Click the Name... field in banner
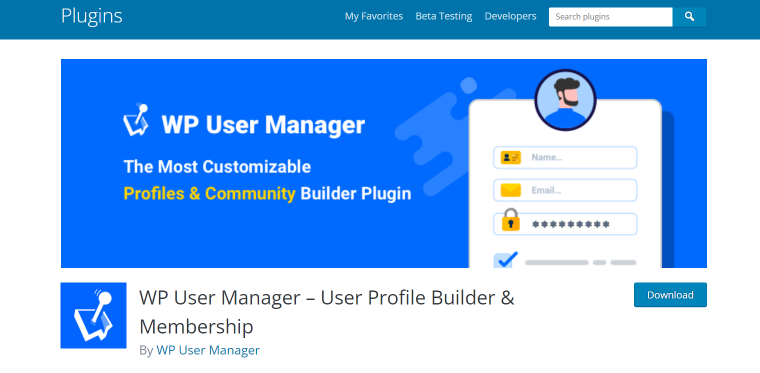This screenshot has width=760, height=373. pyautogui.click(x=565, y=157)
